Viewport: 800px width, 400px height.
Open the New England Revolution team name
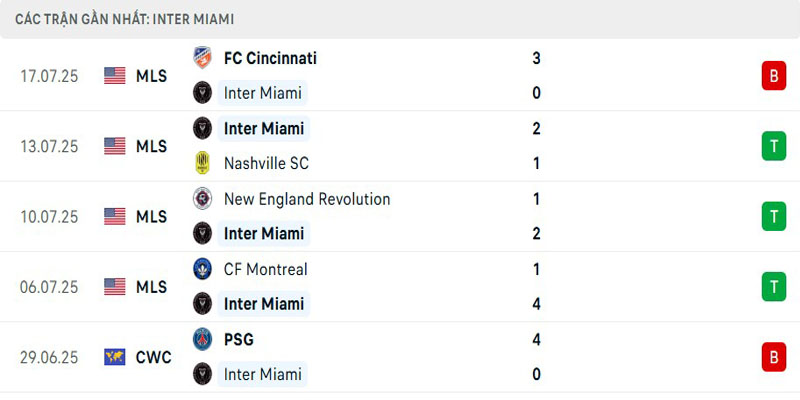307,199
